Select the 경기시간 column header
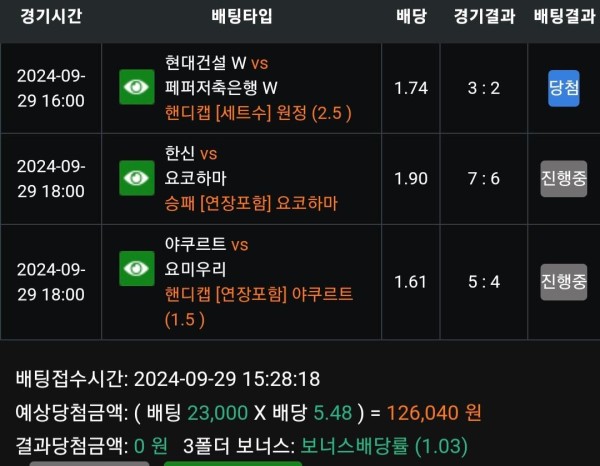 pos(51,16)
